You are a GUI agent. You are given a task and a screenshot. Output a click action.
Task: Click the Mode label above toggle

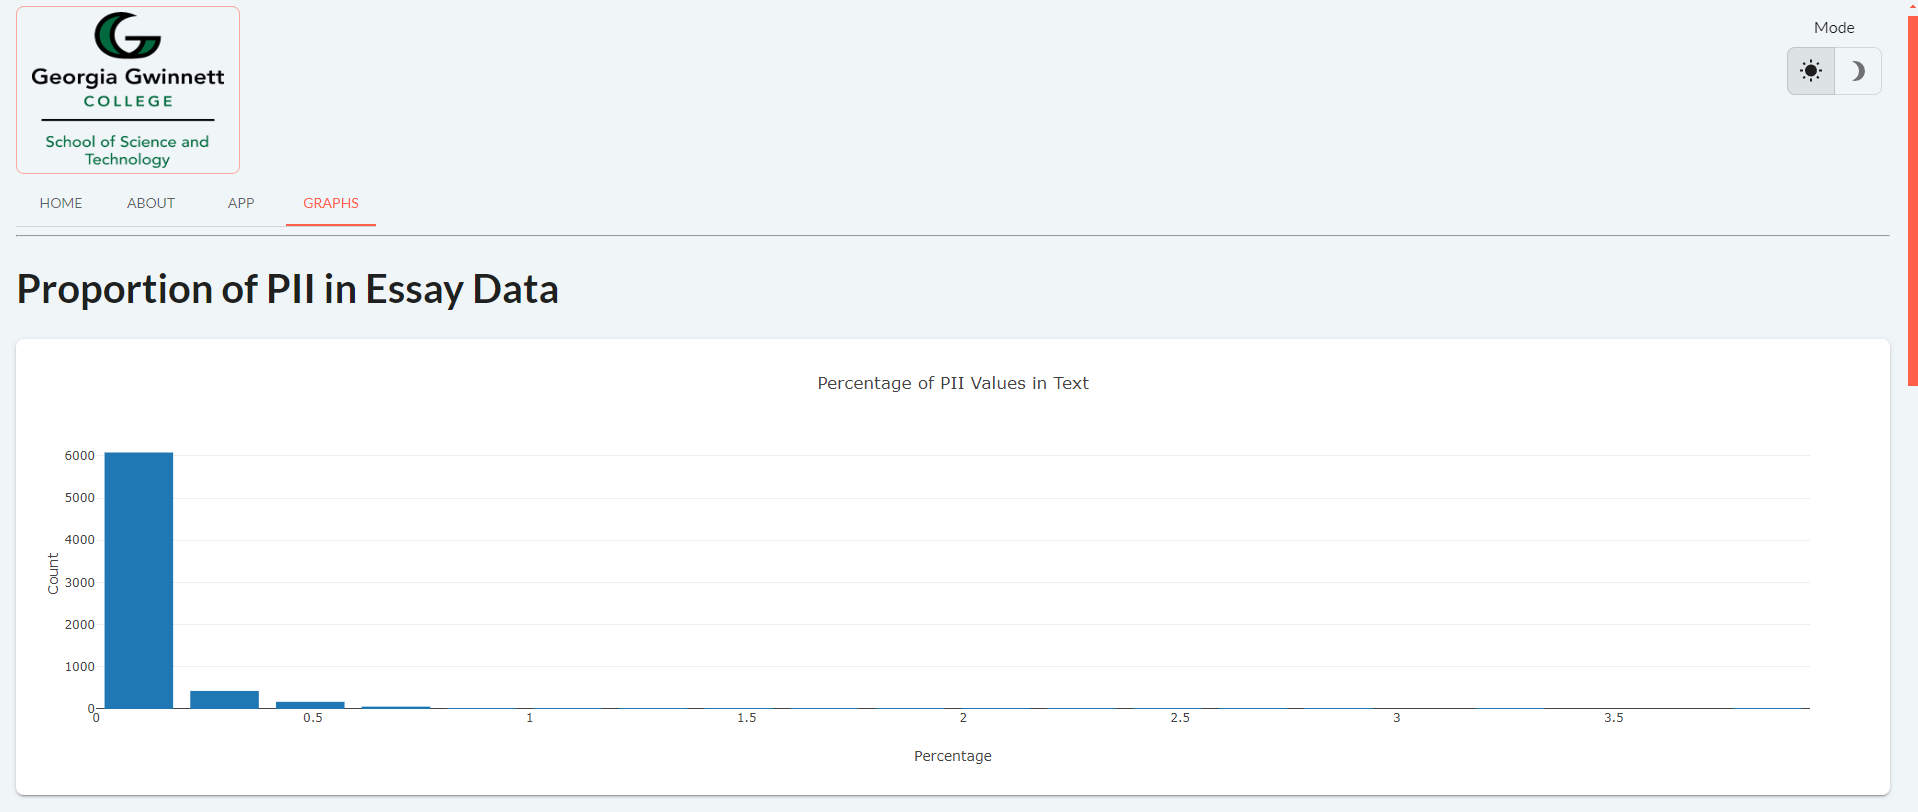coord(1834,28)
